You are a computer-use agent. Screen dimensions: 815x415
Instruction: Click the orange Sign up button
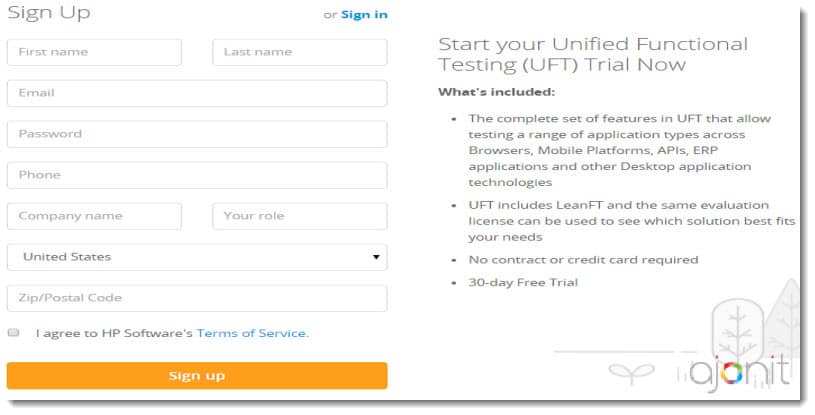[x=197, y=376]
